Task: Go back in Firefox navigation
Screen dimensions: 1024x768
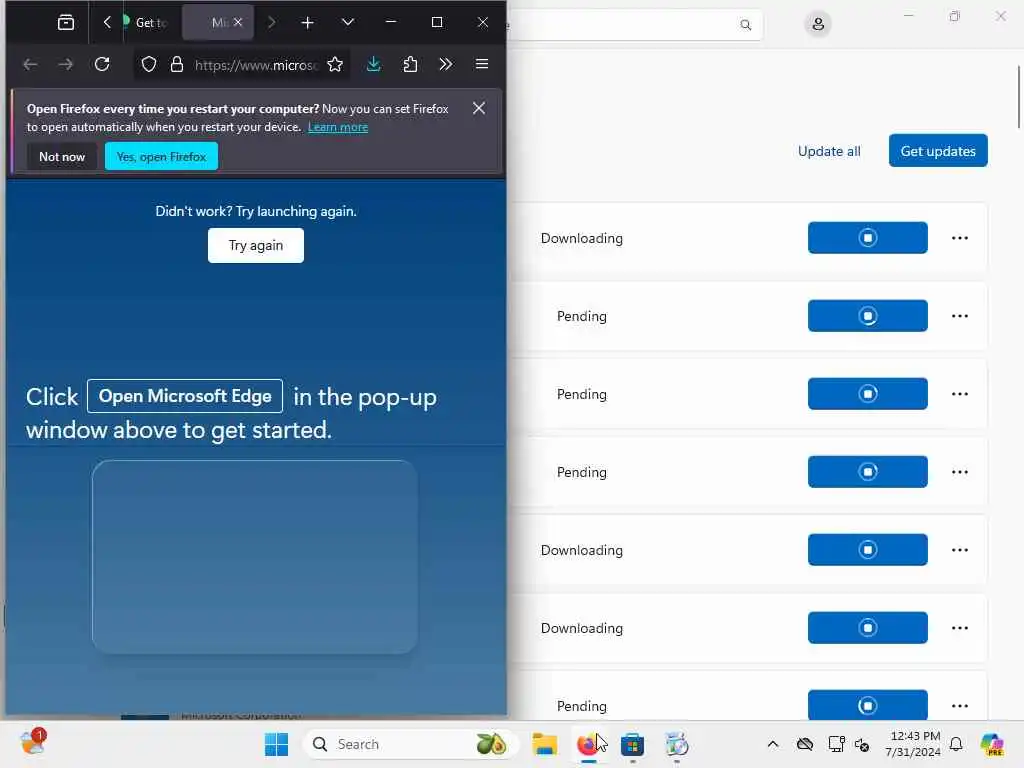Action: point(30,64)
